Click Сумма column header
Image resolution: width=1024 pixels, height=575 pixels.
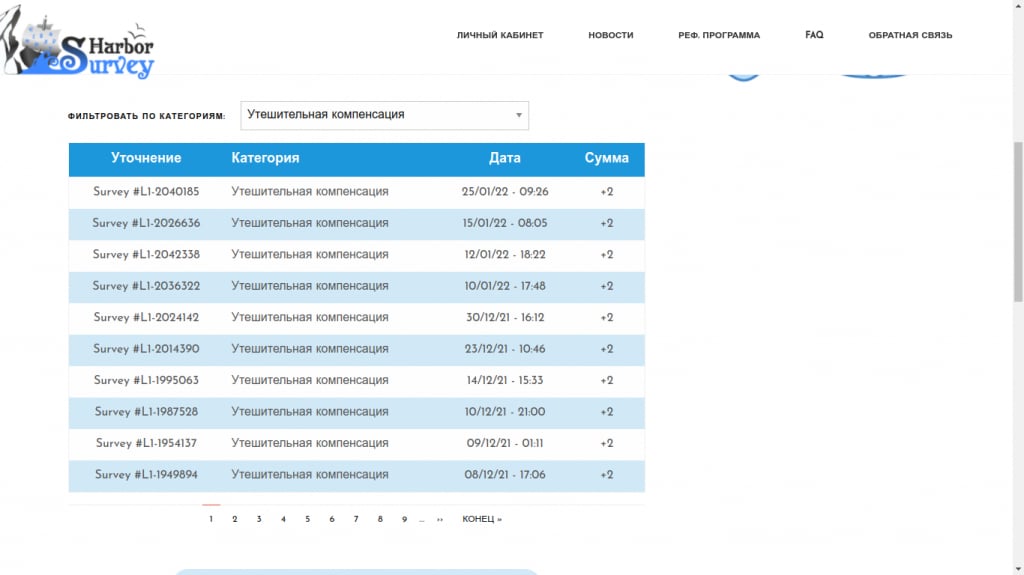607,158
